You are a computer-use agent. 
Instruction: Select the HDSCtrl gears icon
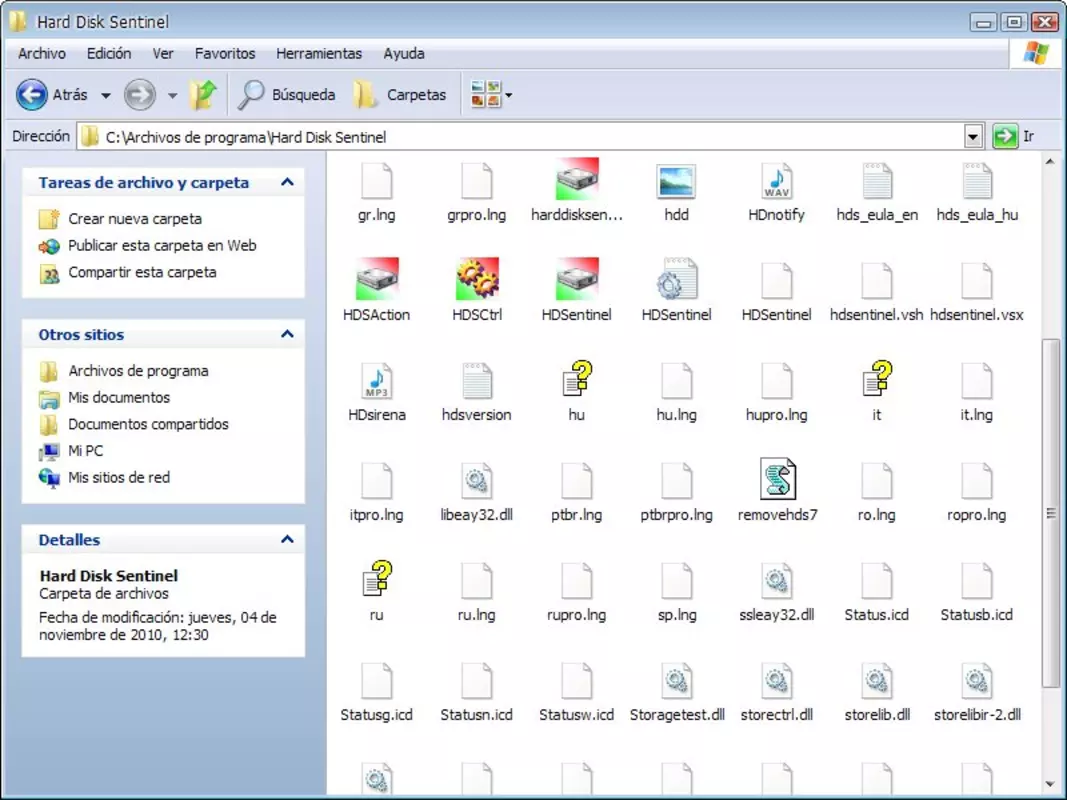point(476,279)
